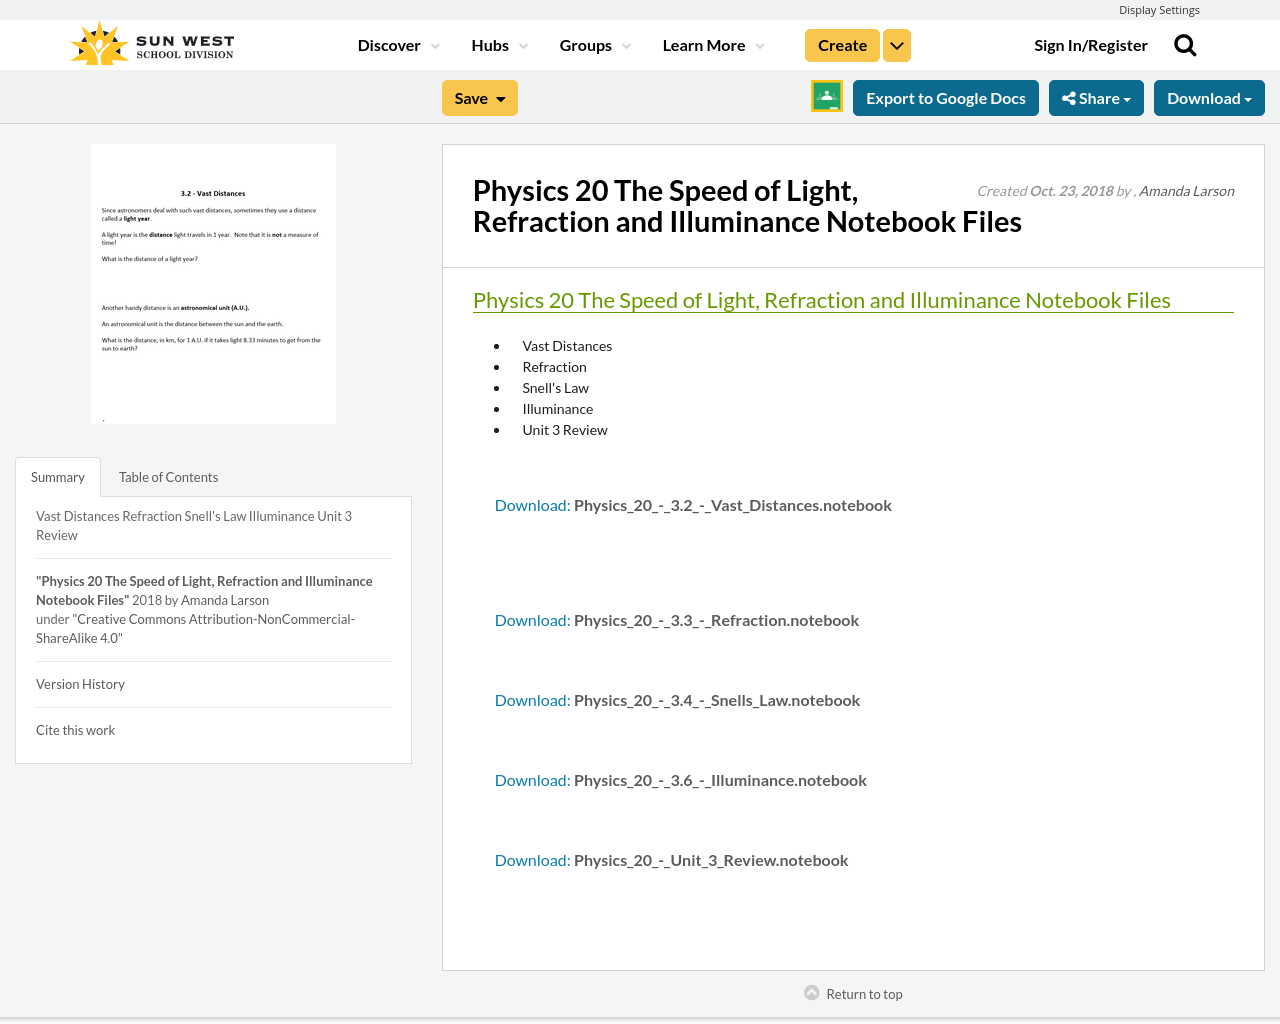
Task: Click Cite this work
Action: (x=75, y=730)
